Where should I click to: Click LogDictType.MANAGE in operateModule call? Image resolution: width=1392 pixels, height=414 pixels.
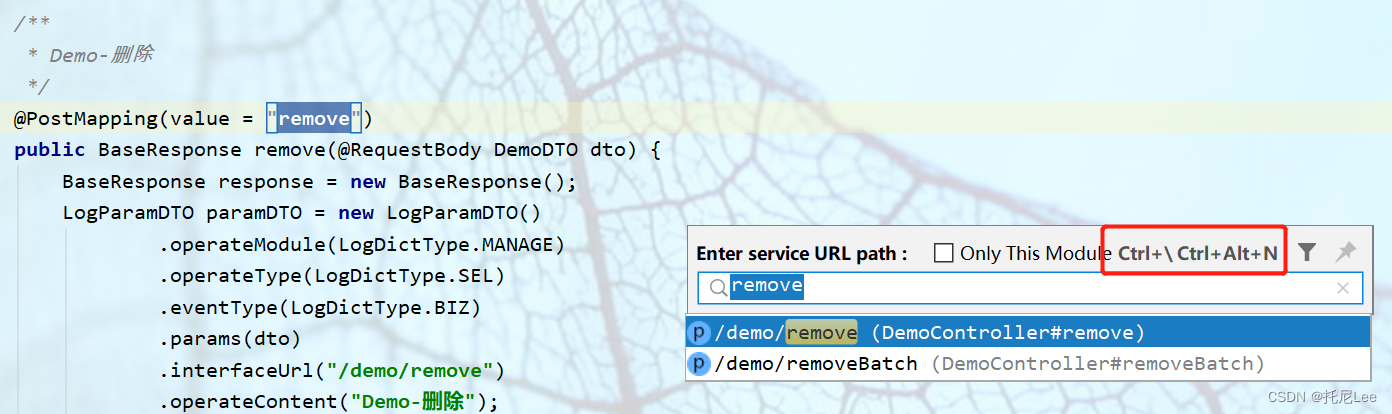[447, 244]
